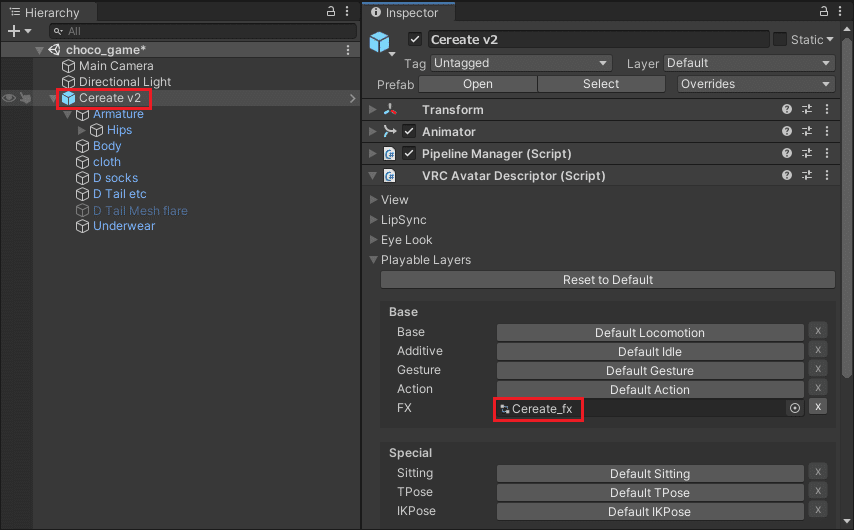Open the Layer dropdown

pos(749,63)
